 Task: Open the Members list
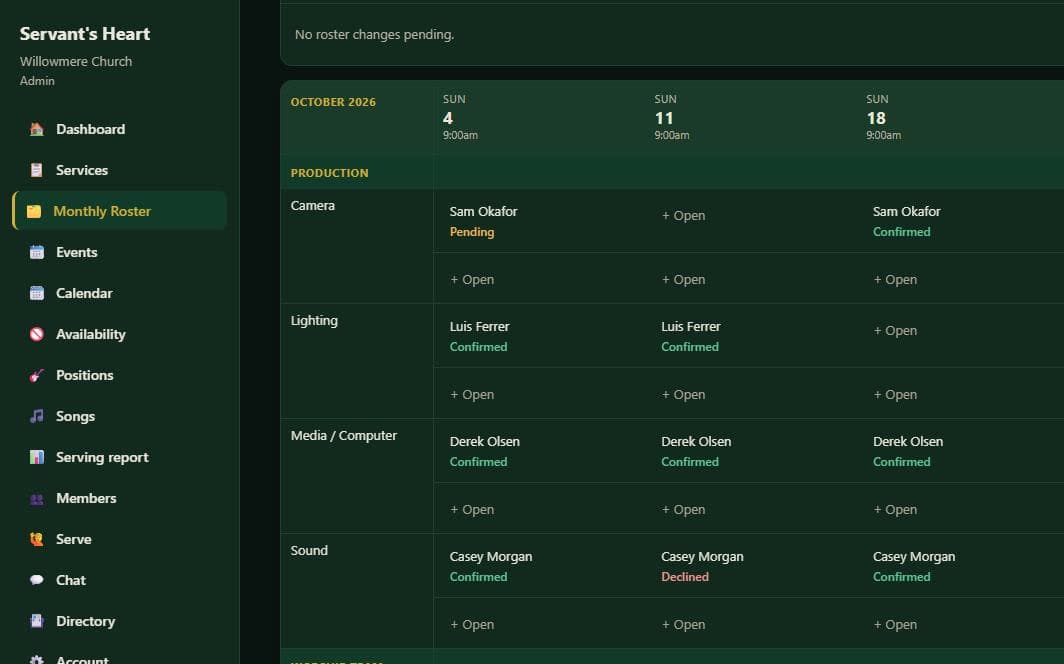tap(119, 499)
